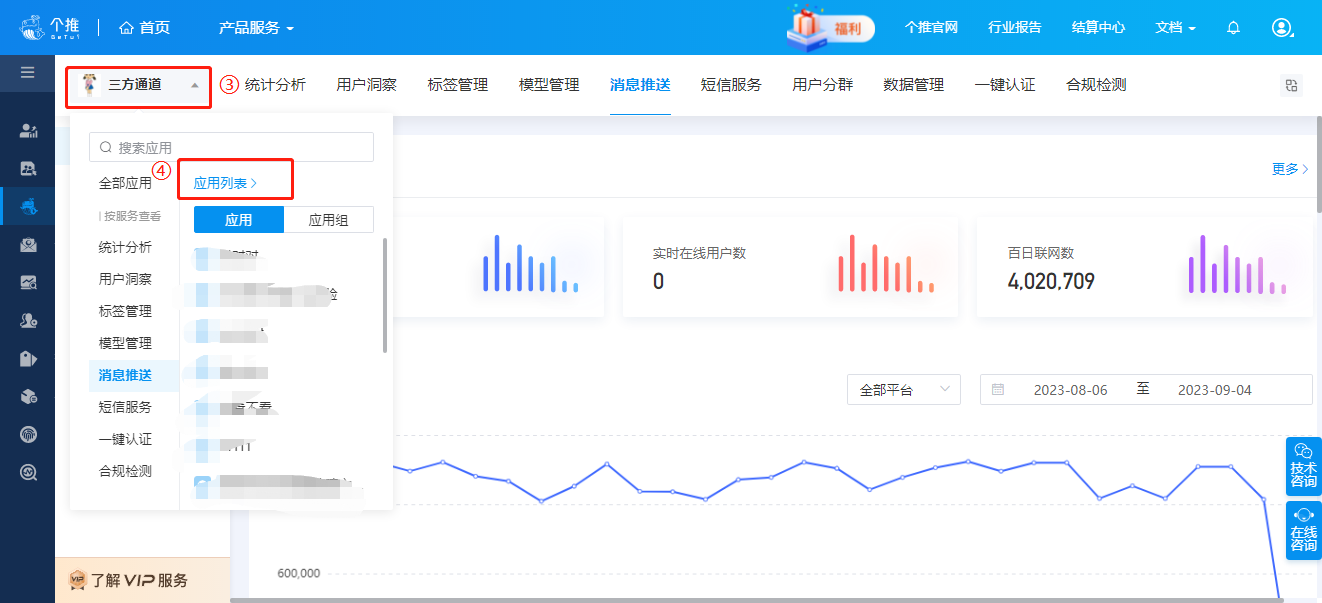Expand 产品服务 dropdown menu

(x=256, y=28)
